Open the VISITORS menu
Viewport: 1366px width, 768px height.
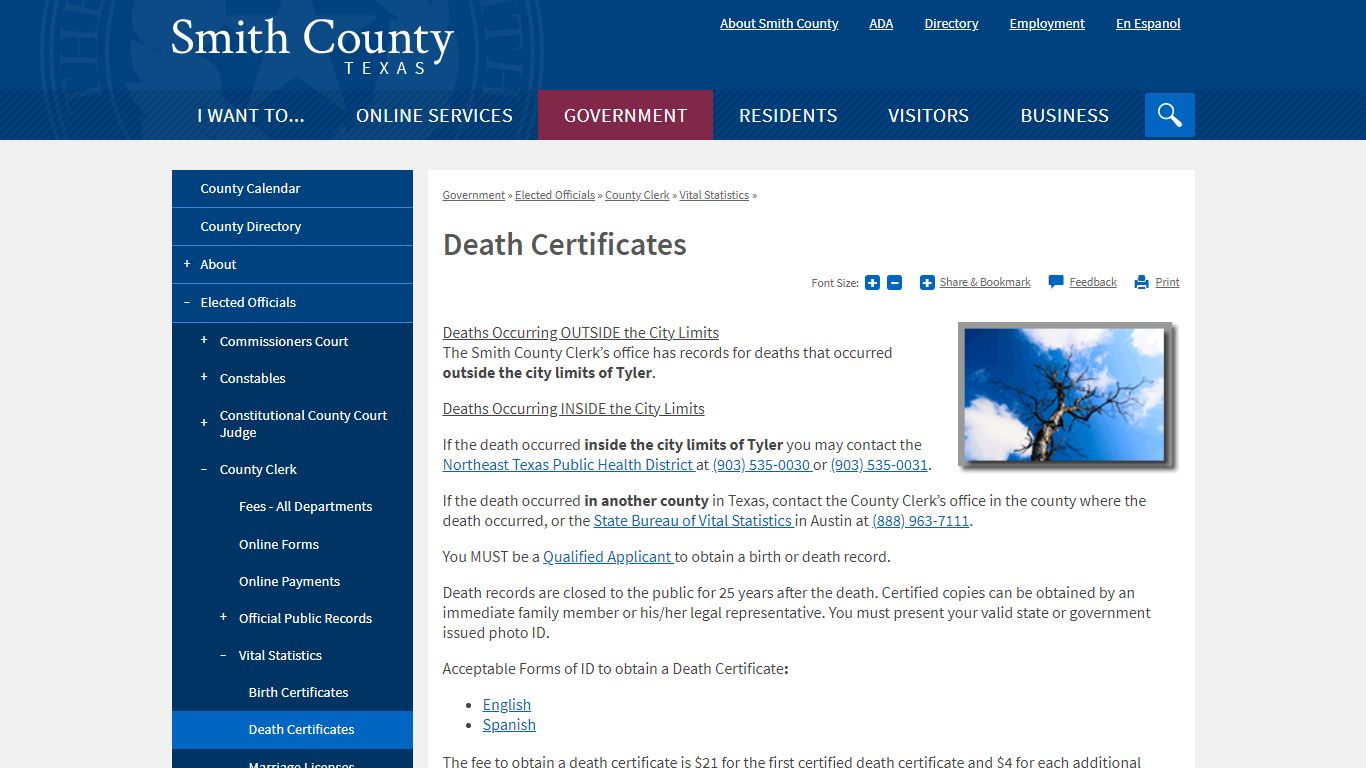928,115
